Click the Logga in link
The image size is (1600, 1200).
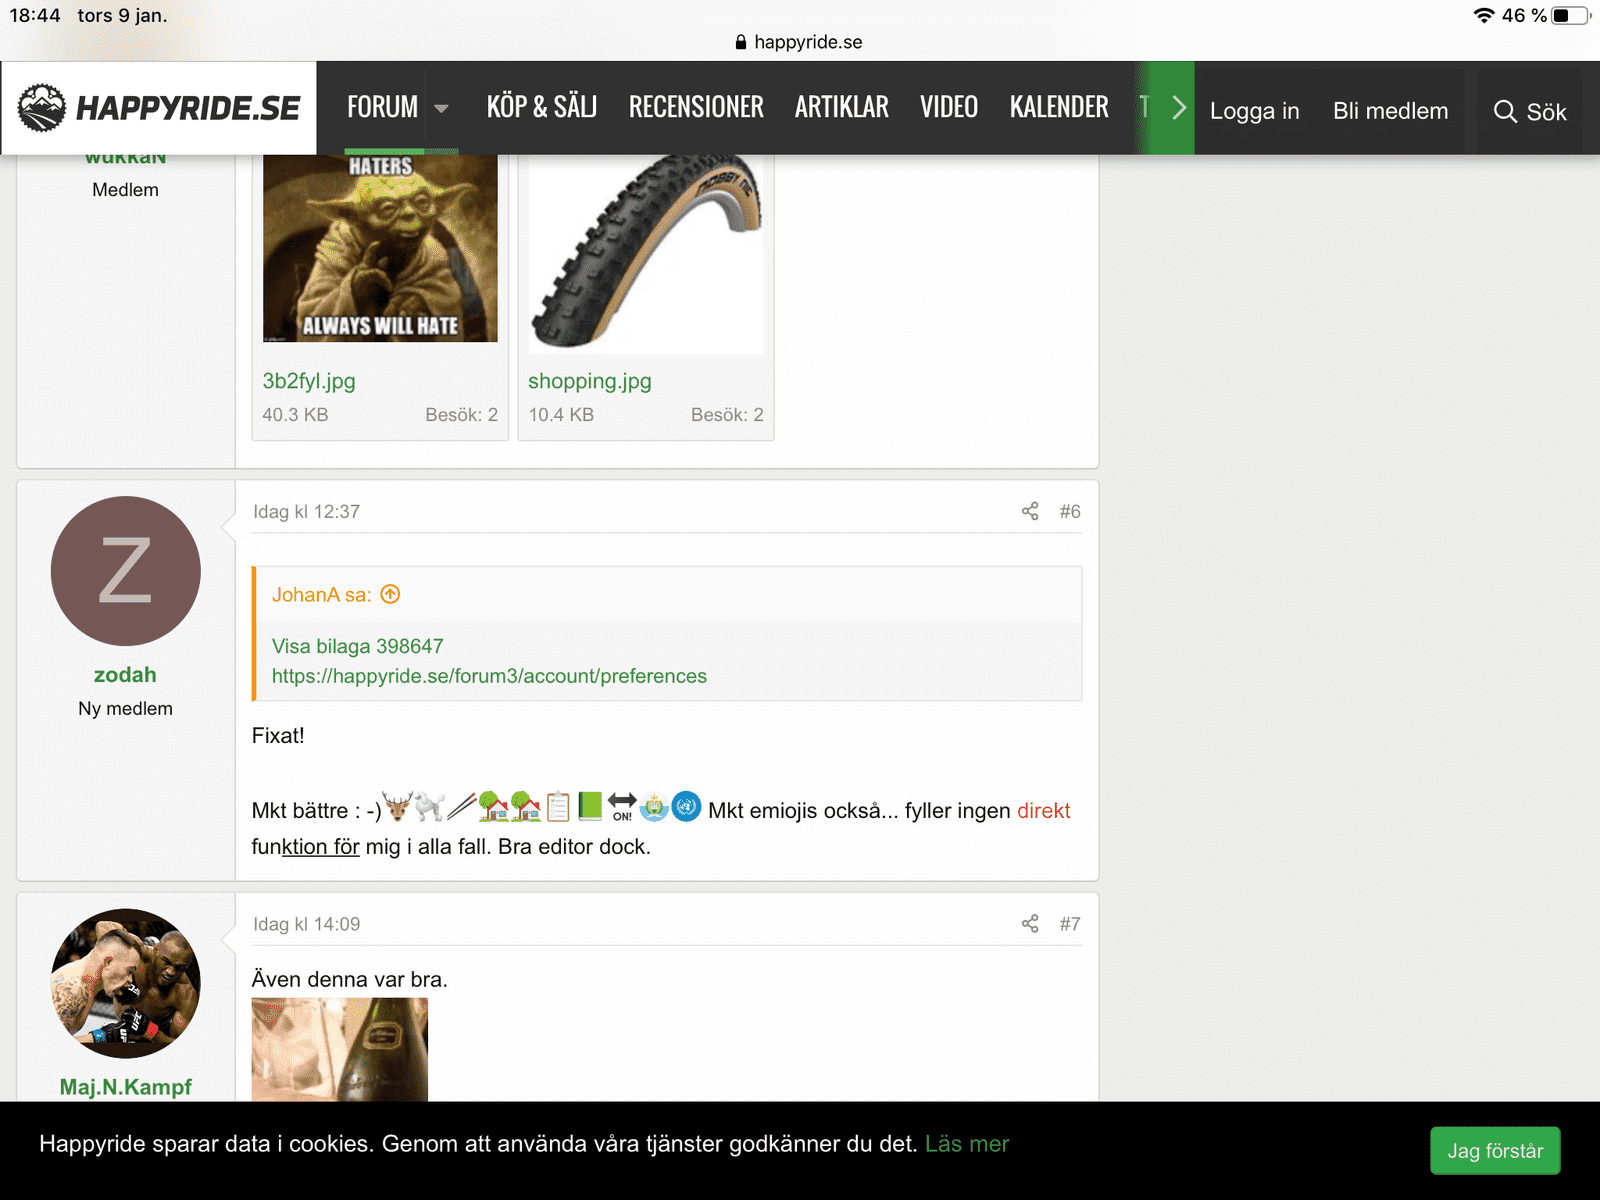pos(1255,111)
